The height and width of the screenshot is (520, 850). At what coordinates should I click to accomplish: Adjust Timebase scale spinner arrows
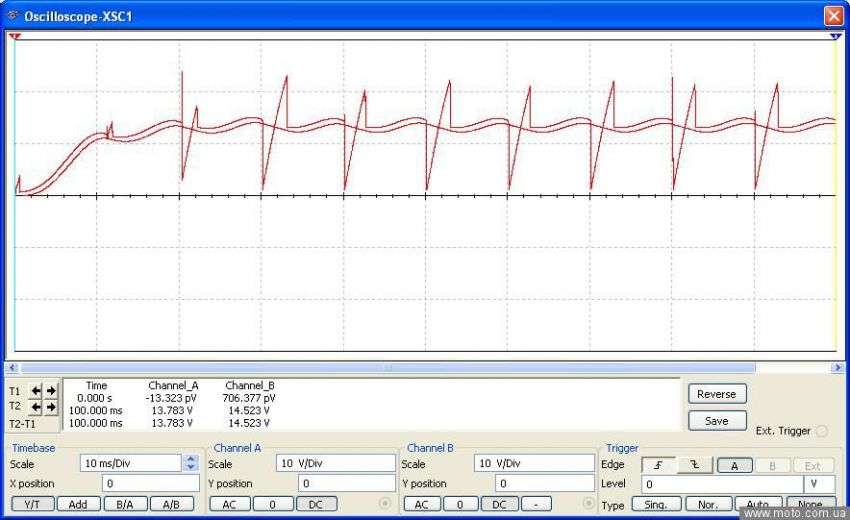pos(191,463)
